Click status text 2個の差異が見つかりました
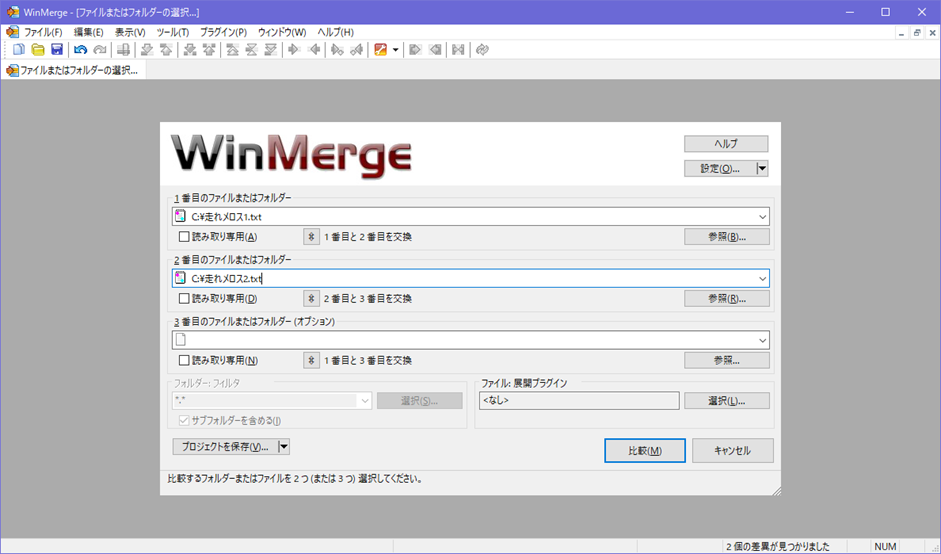941x554 pixels. pyautogui.click(x=777, y=546)
